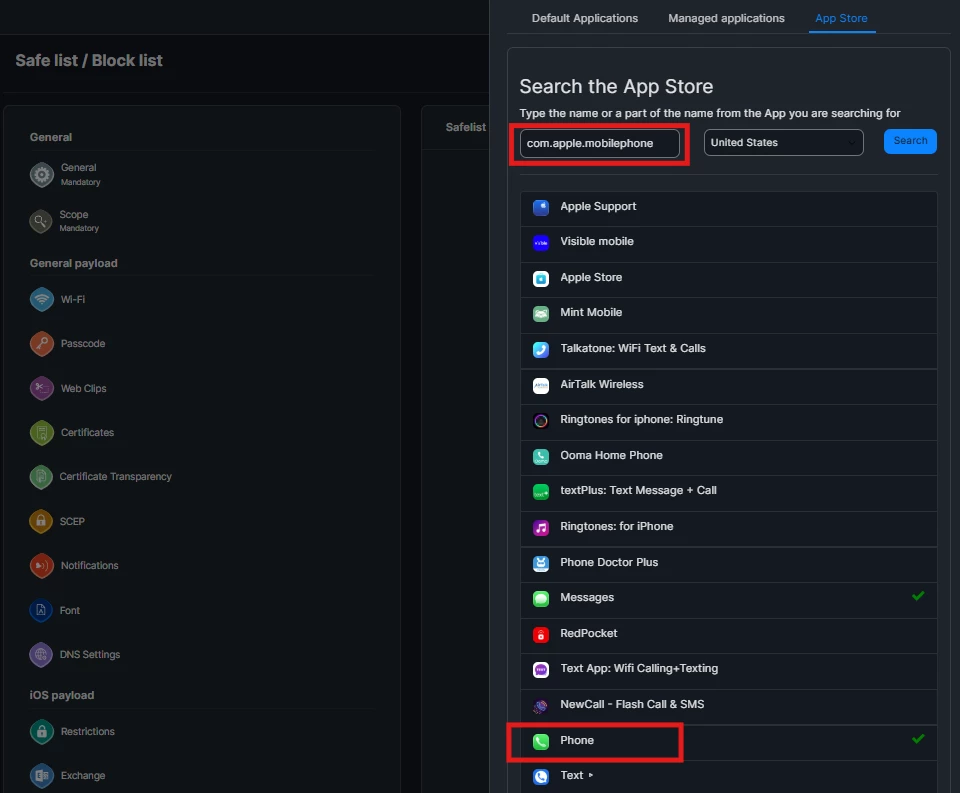
Task: Toggle the checkmark on Messages row
Action: [x=918, y=596]
